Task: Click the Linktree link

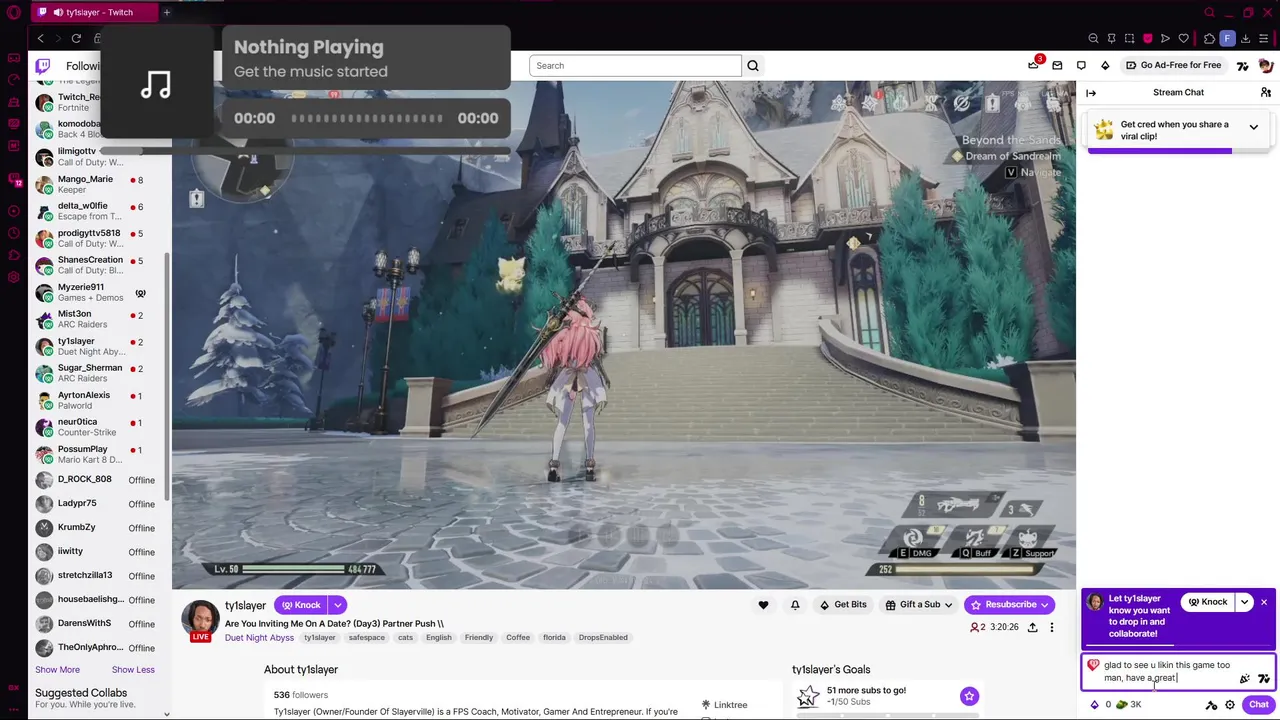Action: 730,705
